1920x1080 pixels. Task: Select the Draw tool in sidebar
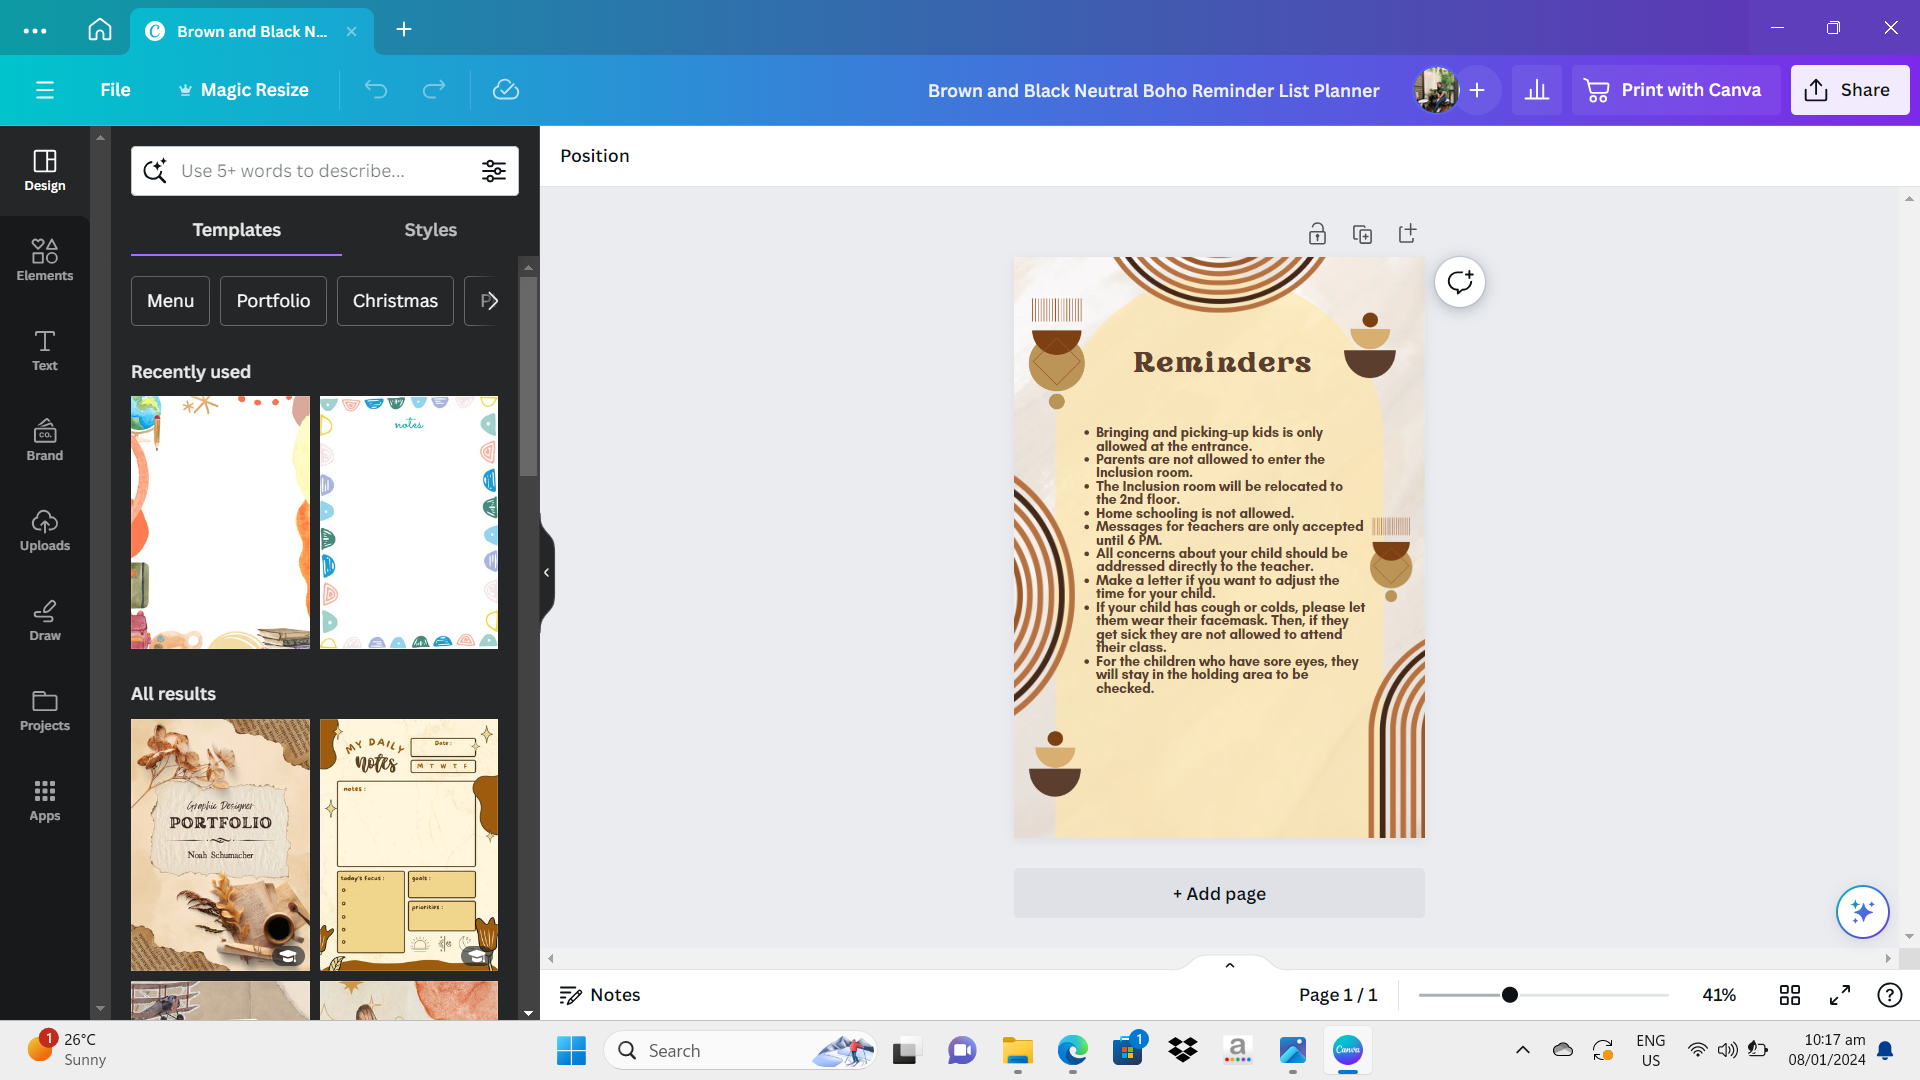[44, 620]
